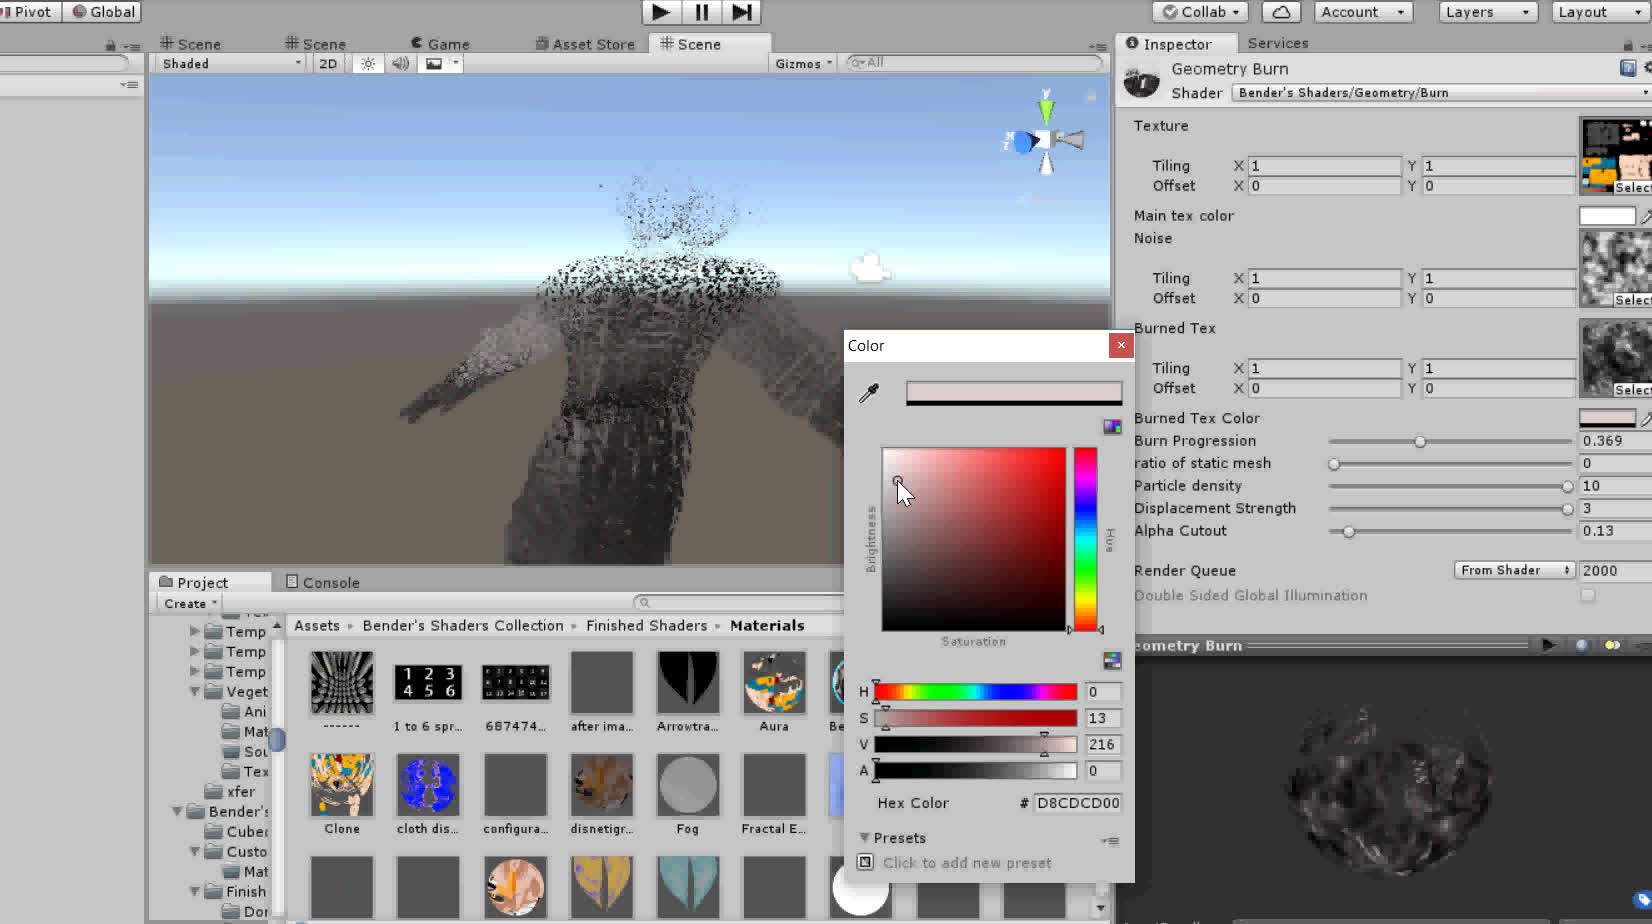Click the Burn Progression slider handle
This screenshot has height=924, width=1652.
[x=1420, y=441]
